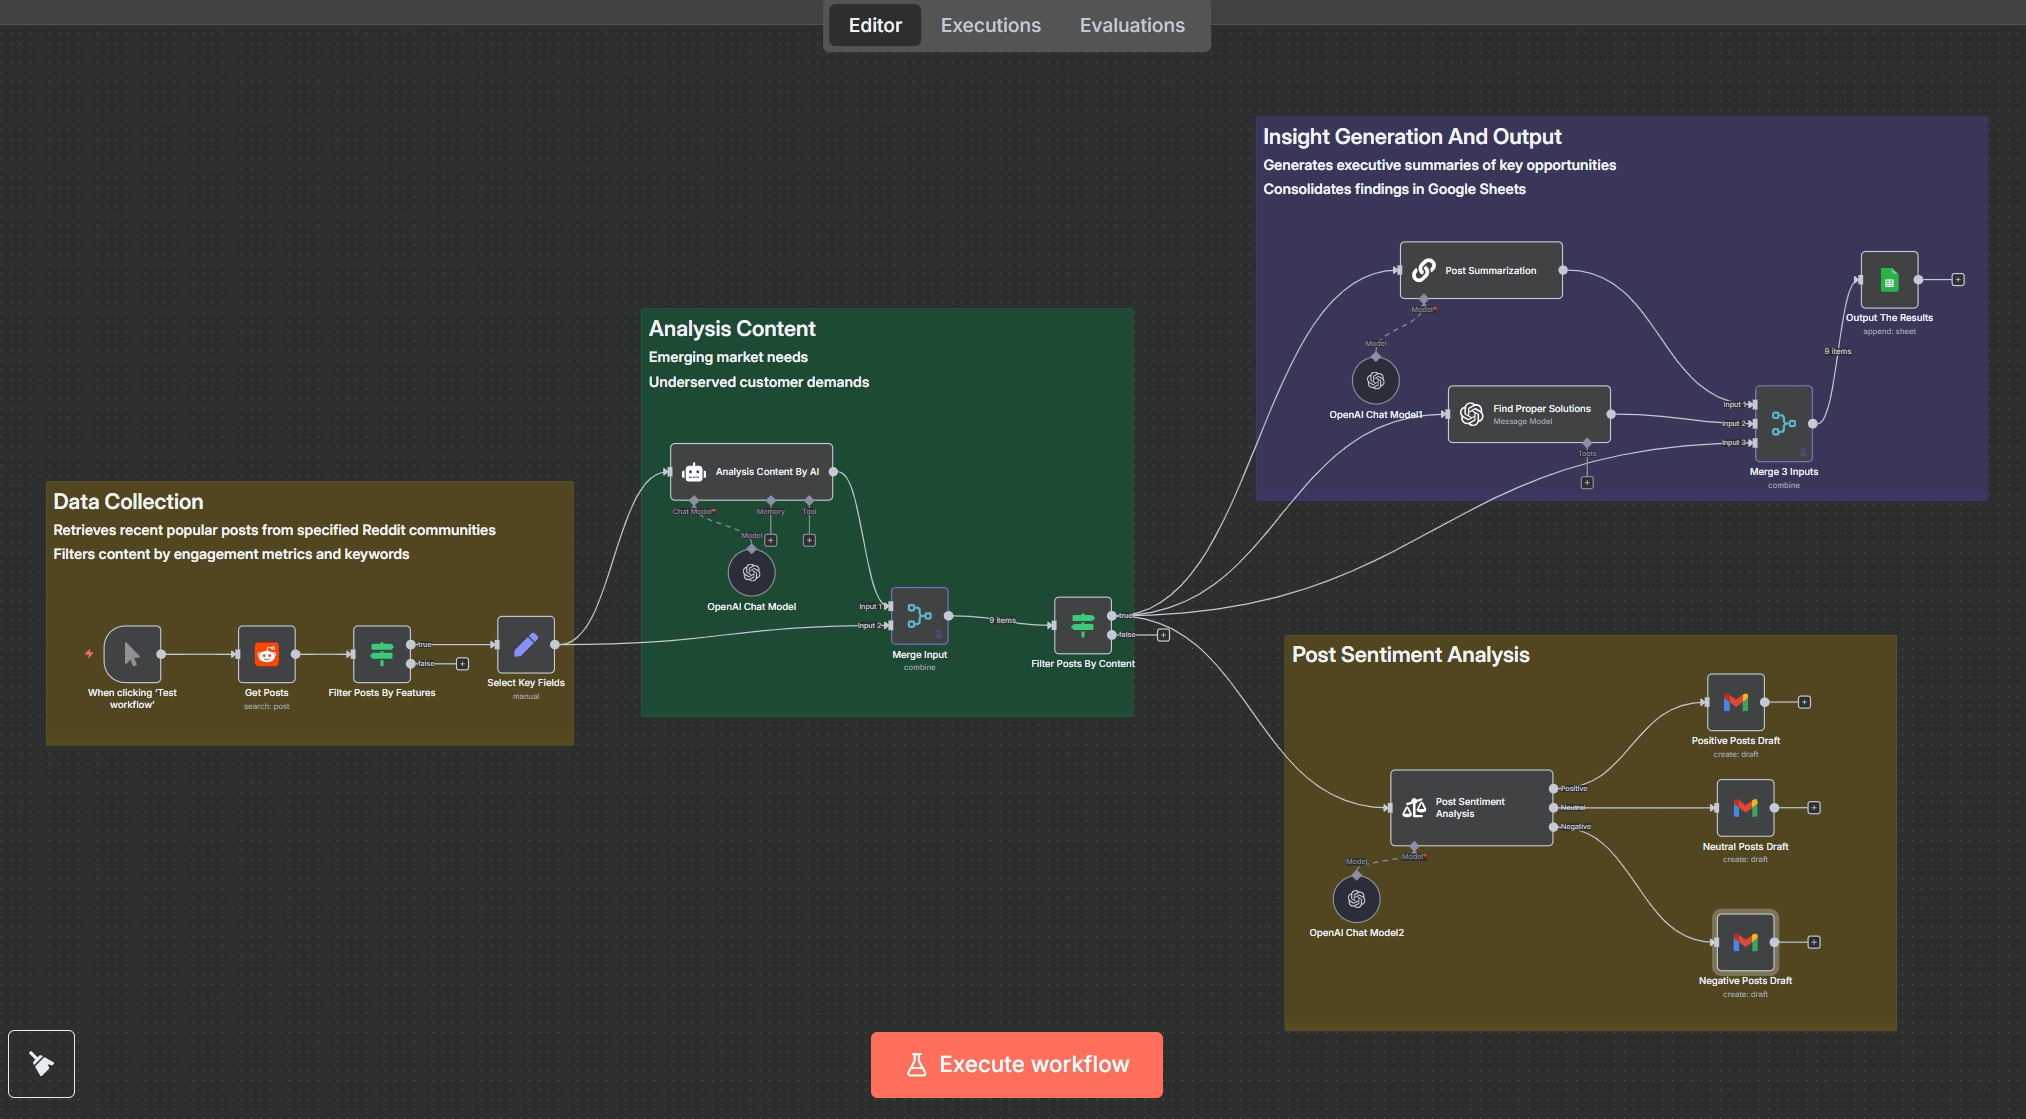Select the Output The Results Sheets node

pyautogui.click(x=1888, y=280)
